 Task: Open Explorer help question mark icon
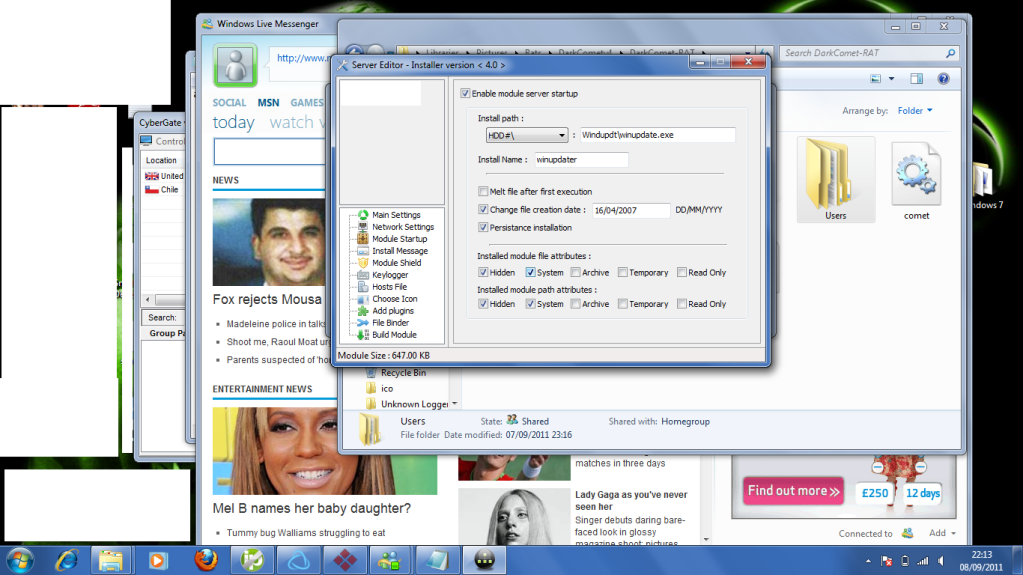(x=943, y=78)
